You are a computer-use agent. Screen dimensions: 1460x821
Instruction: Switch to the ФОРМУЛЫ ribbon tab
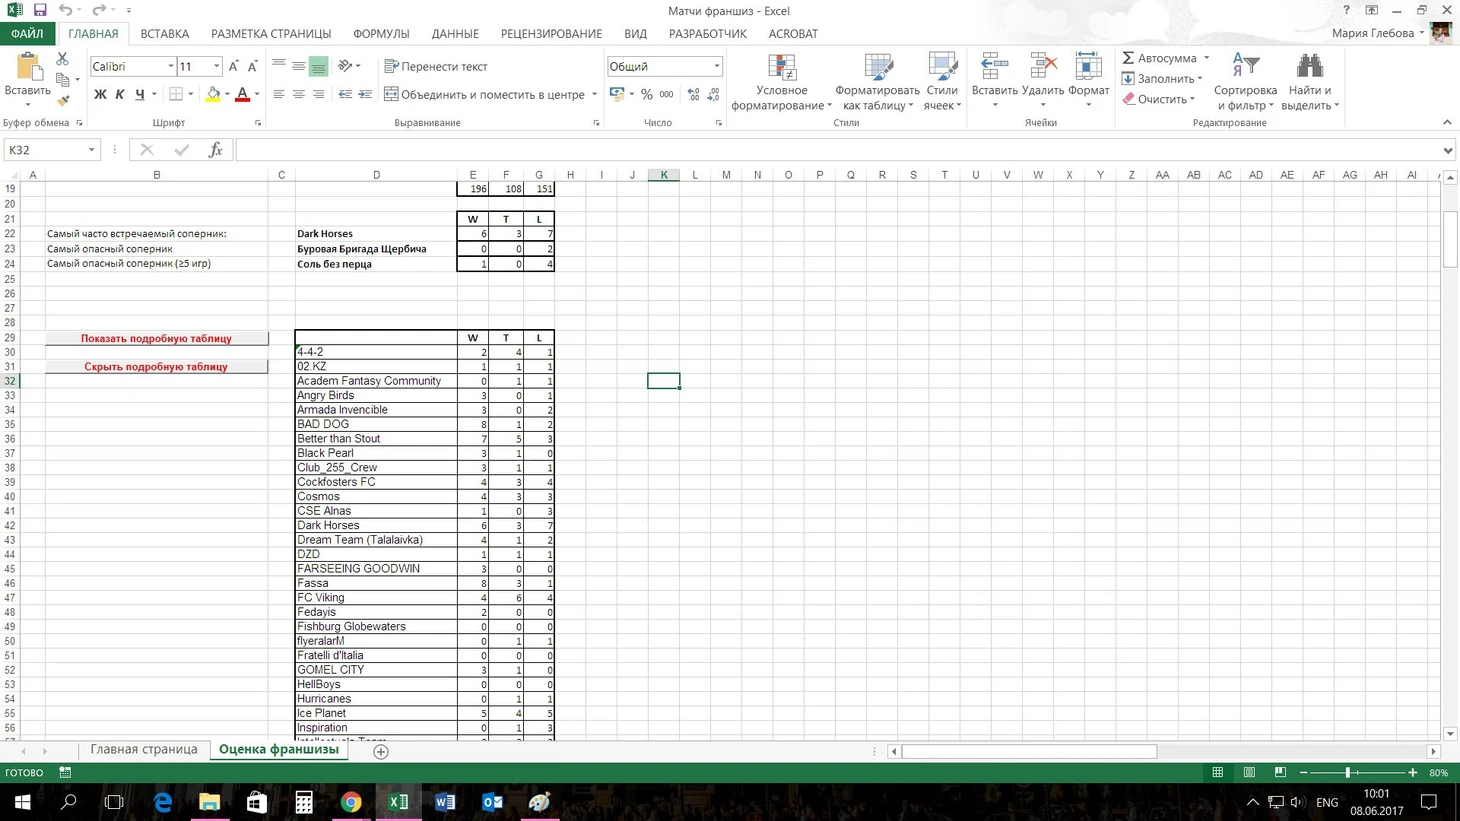(381, 34)
